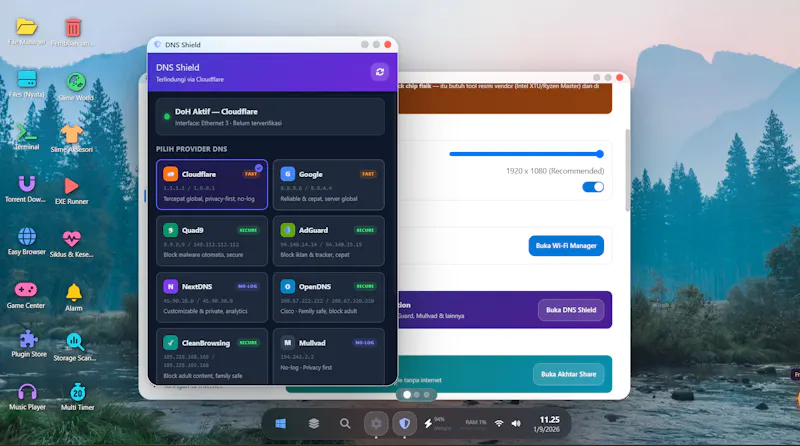Image resolution: width=800 pixels, height=446 pixels.
Task: Launch Slime World from desktop
Action: point(76,82)
